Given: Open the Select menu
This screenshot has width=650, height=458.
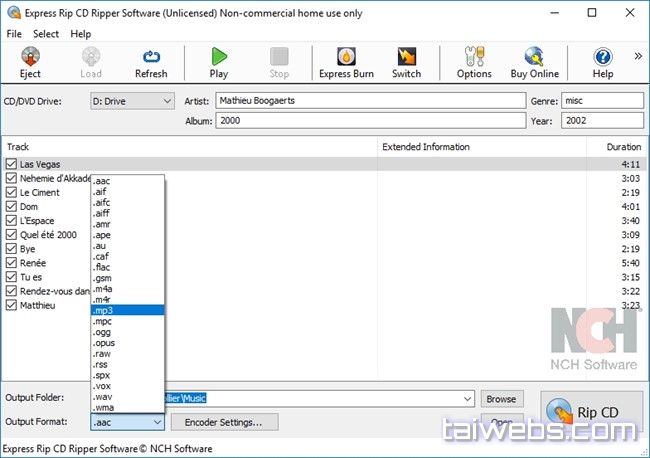Looking at the screenshot, I should point(46,34).
